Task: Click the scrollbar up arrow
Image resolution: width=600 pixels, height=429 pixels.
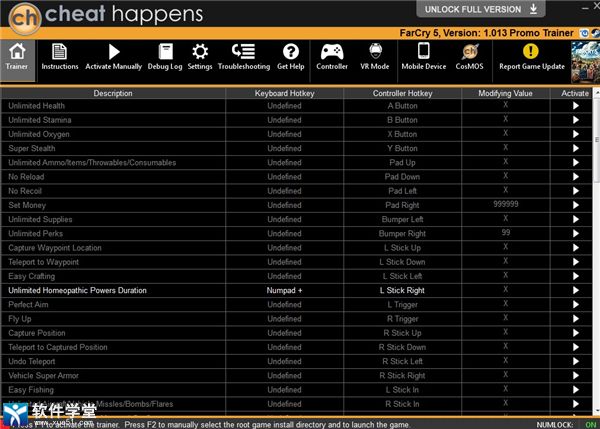Action: 597,93
